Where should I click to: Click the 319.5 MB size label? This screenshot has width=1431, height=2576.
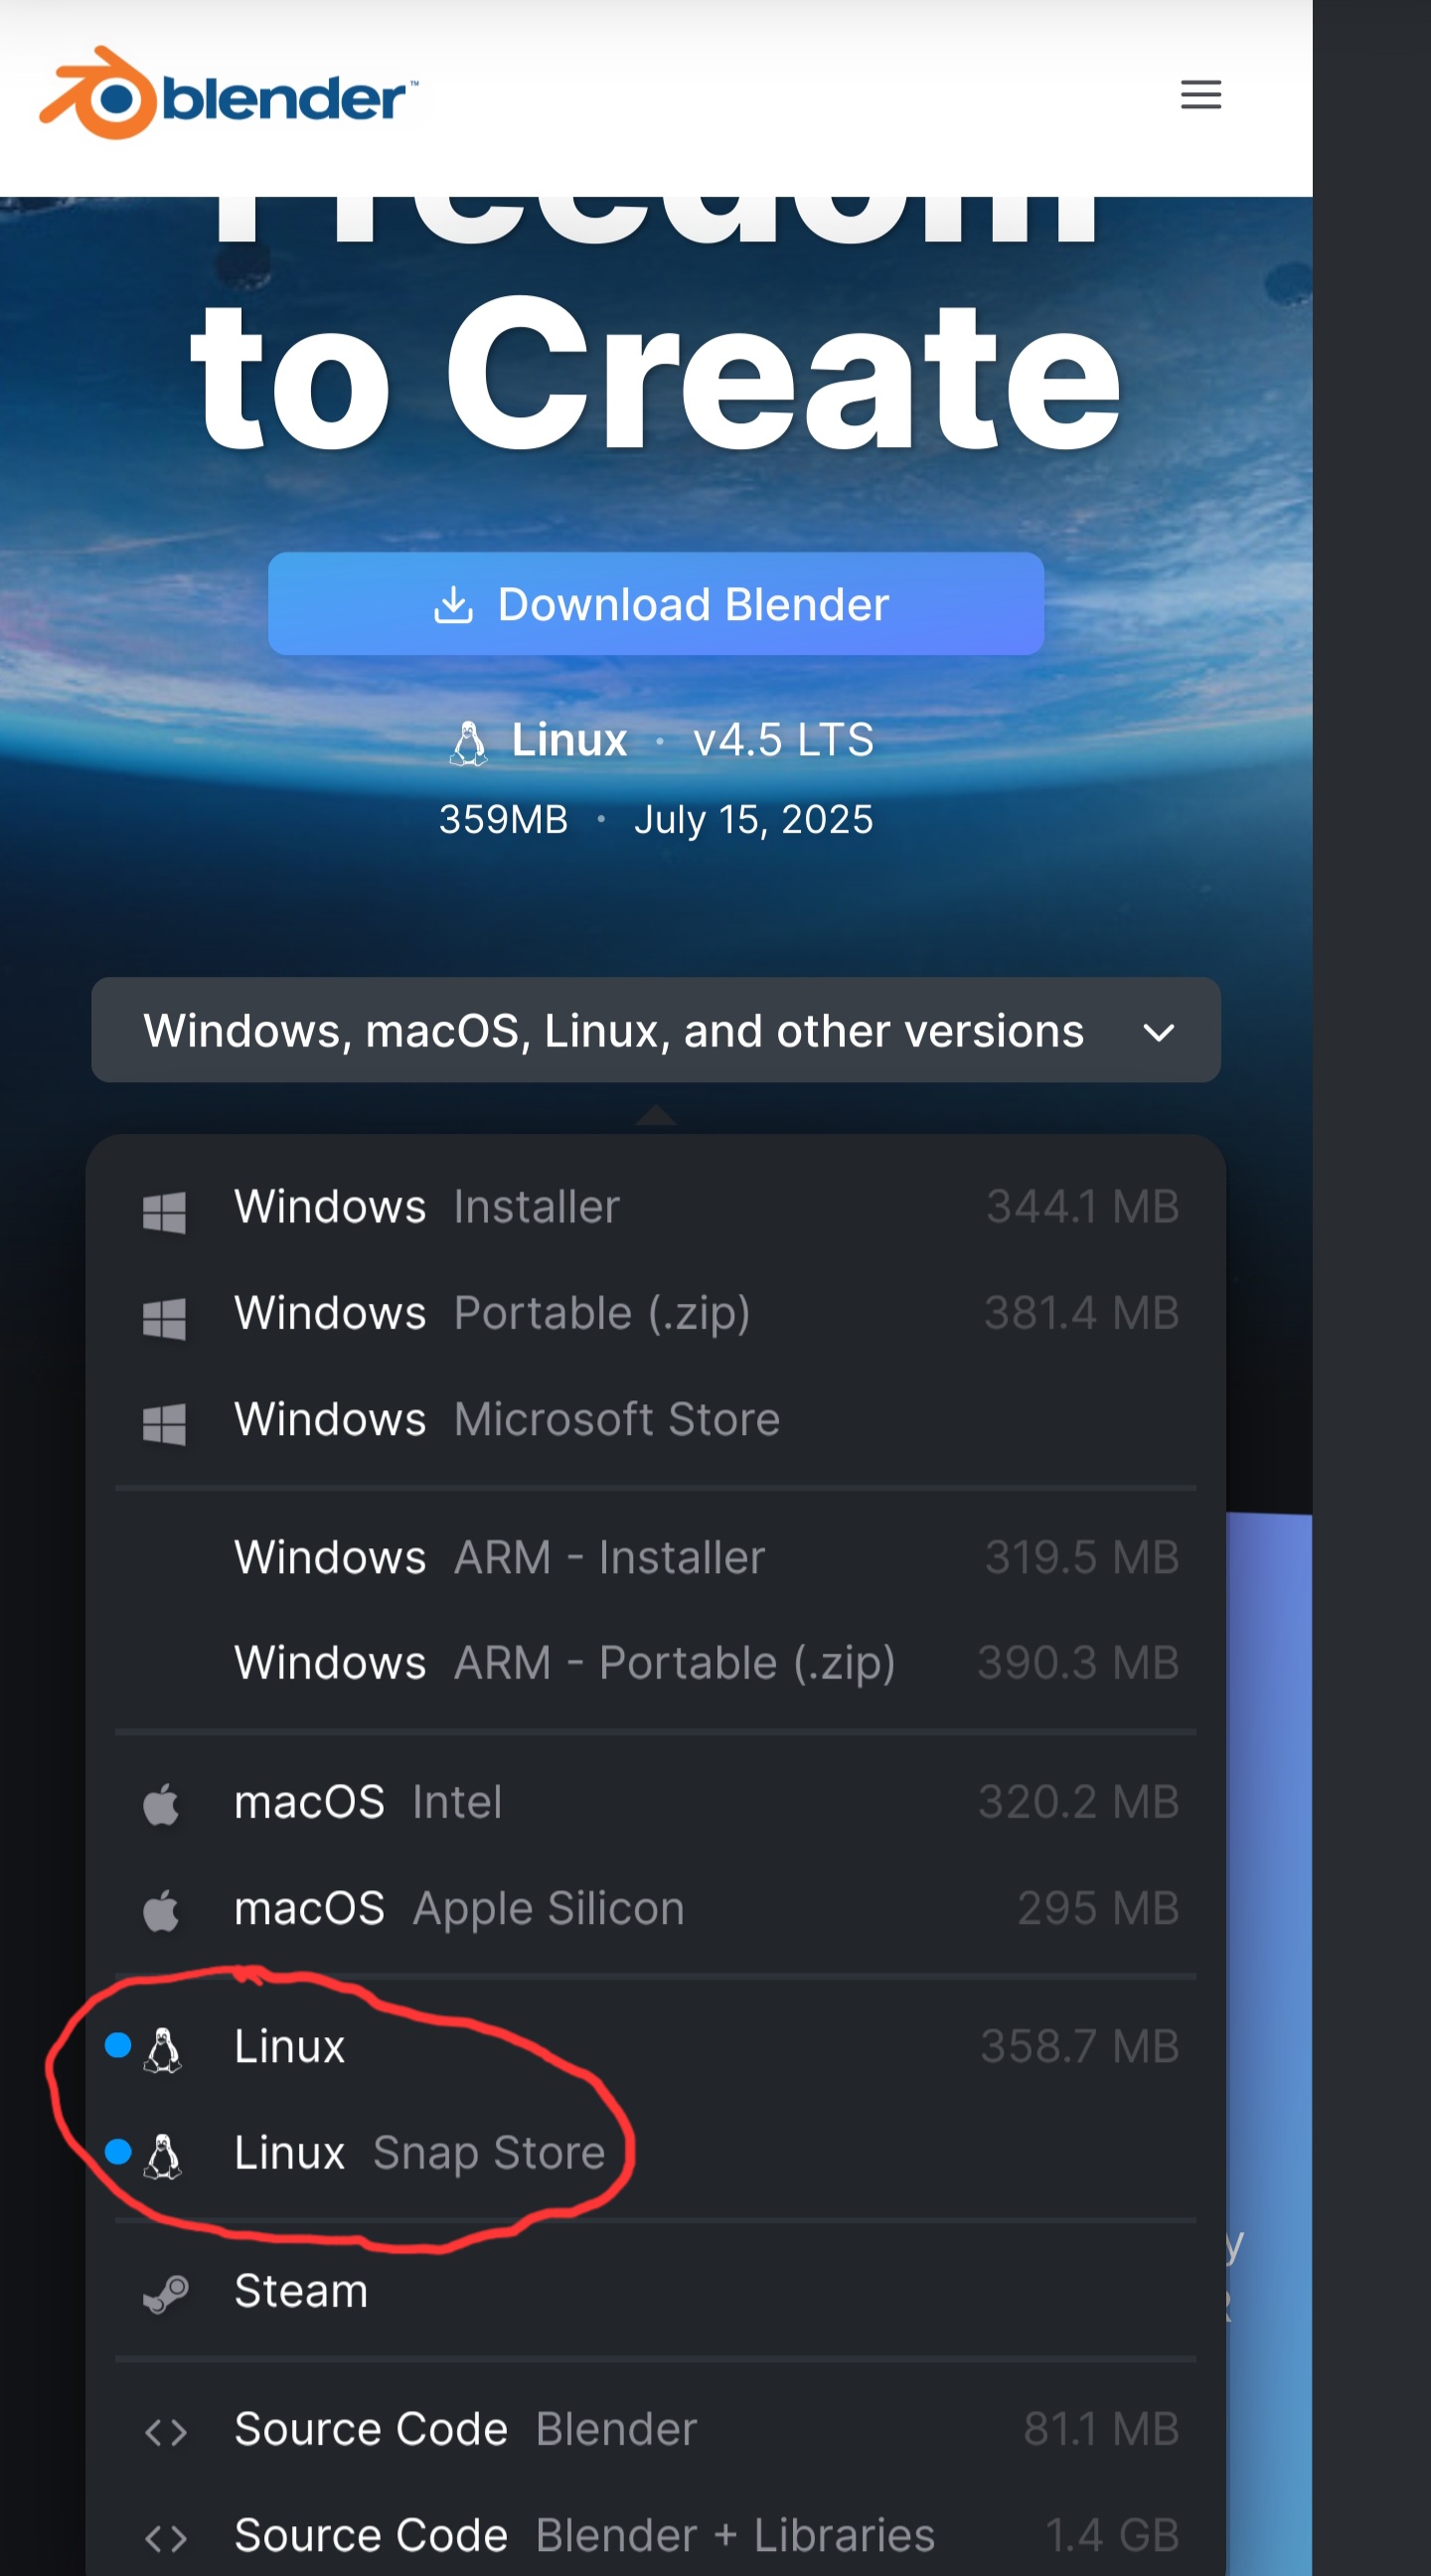coord(1083,1557)
